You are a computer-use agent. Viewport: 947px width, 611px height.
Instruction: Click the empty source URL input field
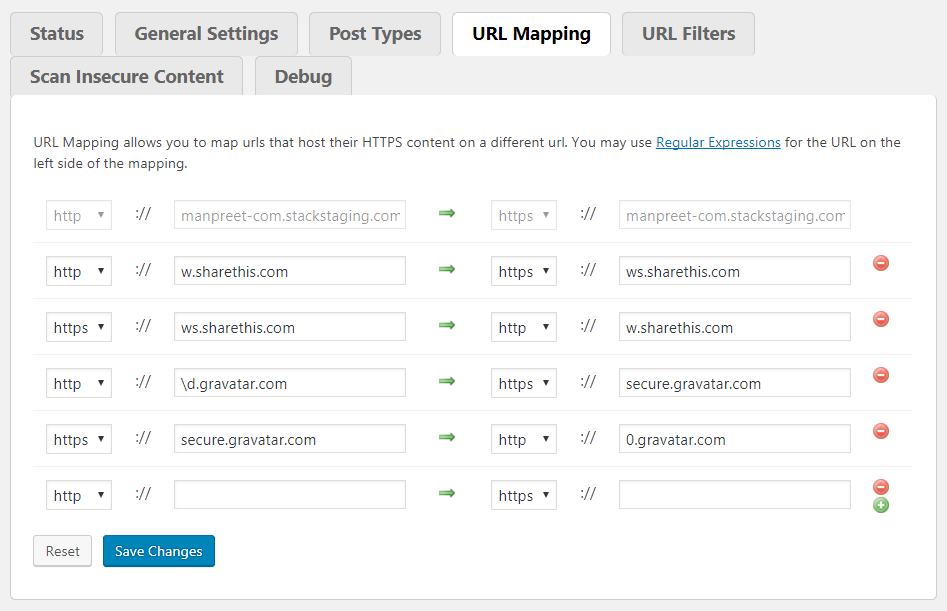[x=289, y=496]
